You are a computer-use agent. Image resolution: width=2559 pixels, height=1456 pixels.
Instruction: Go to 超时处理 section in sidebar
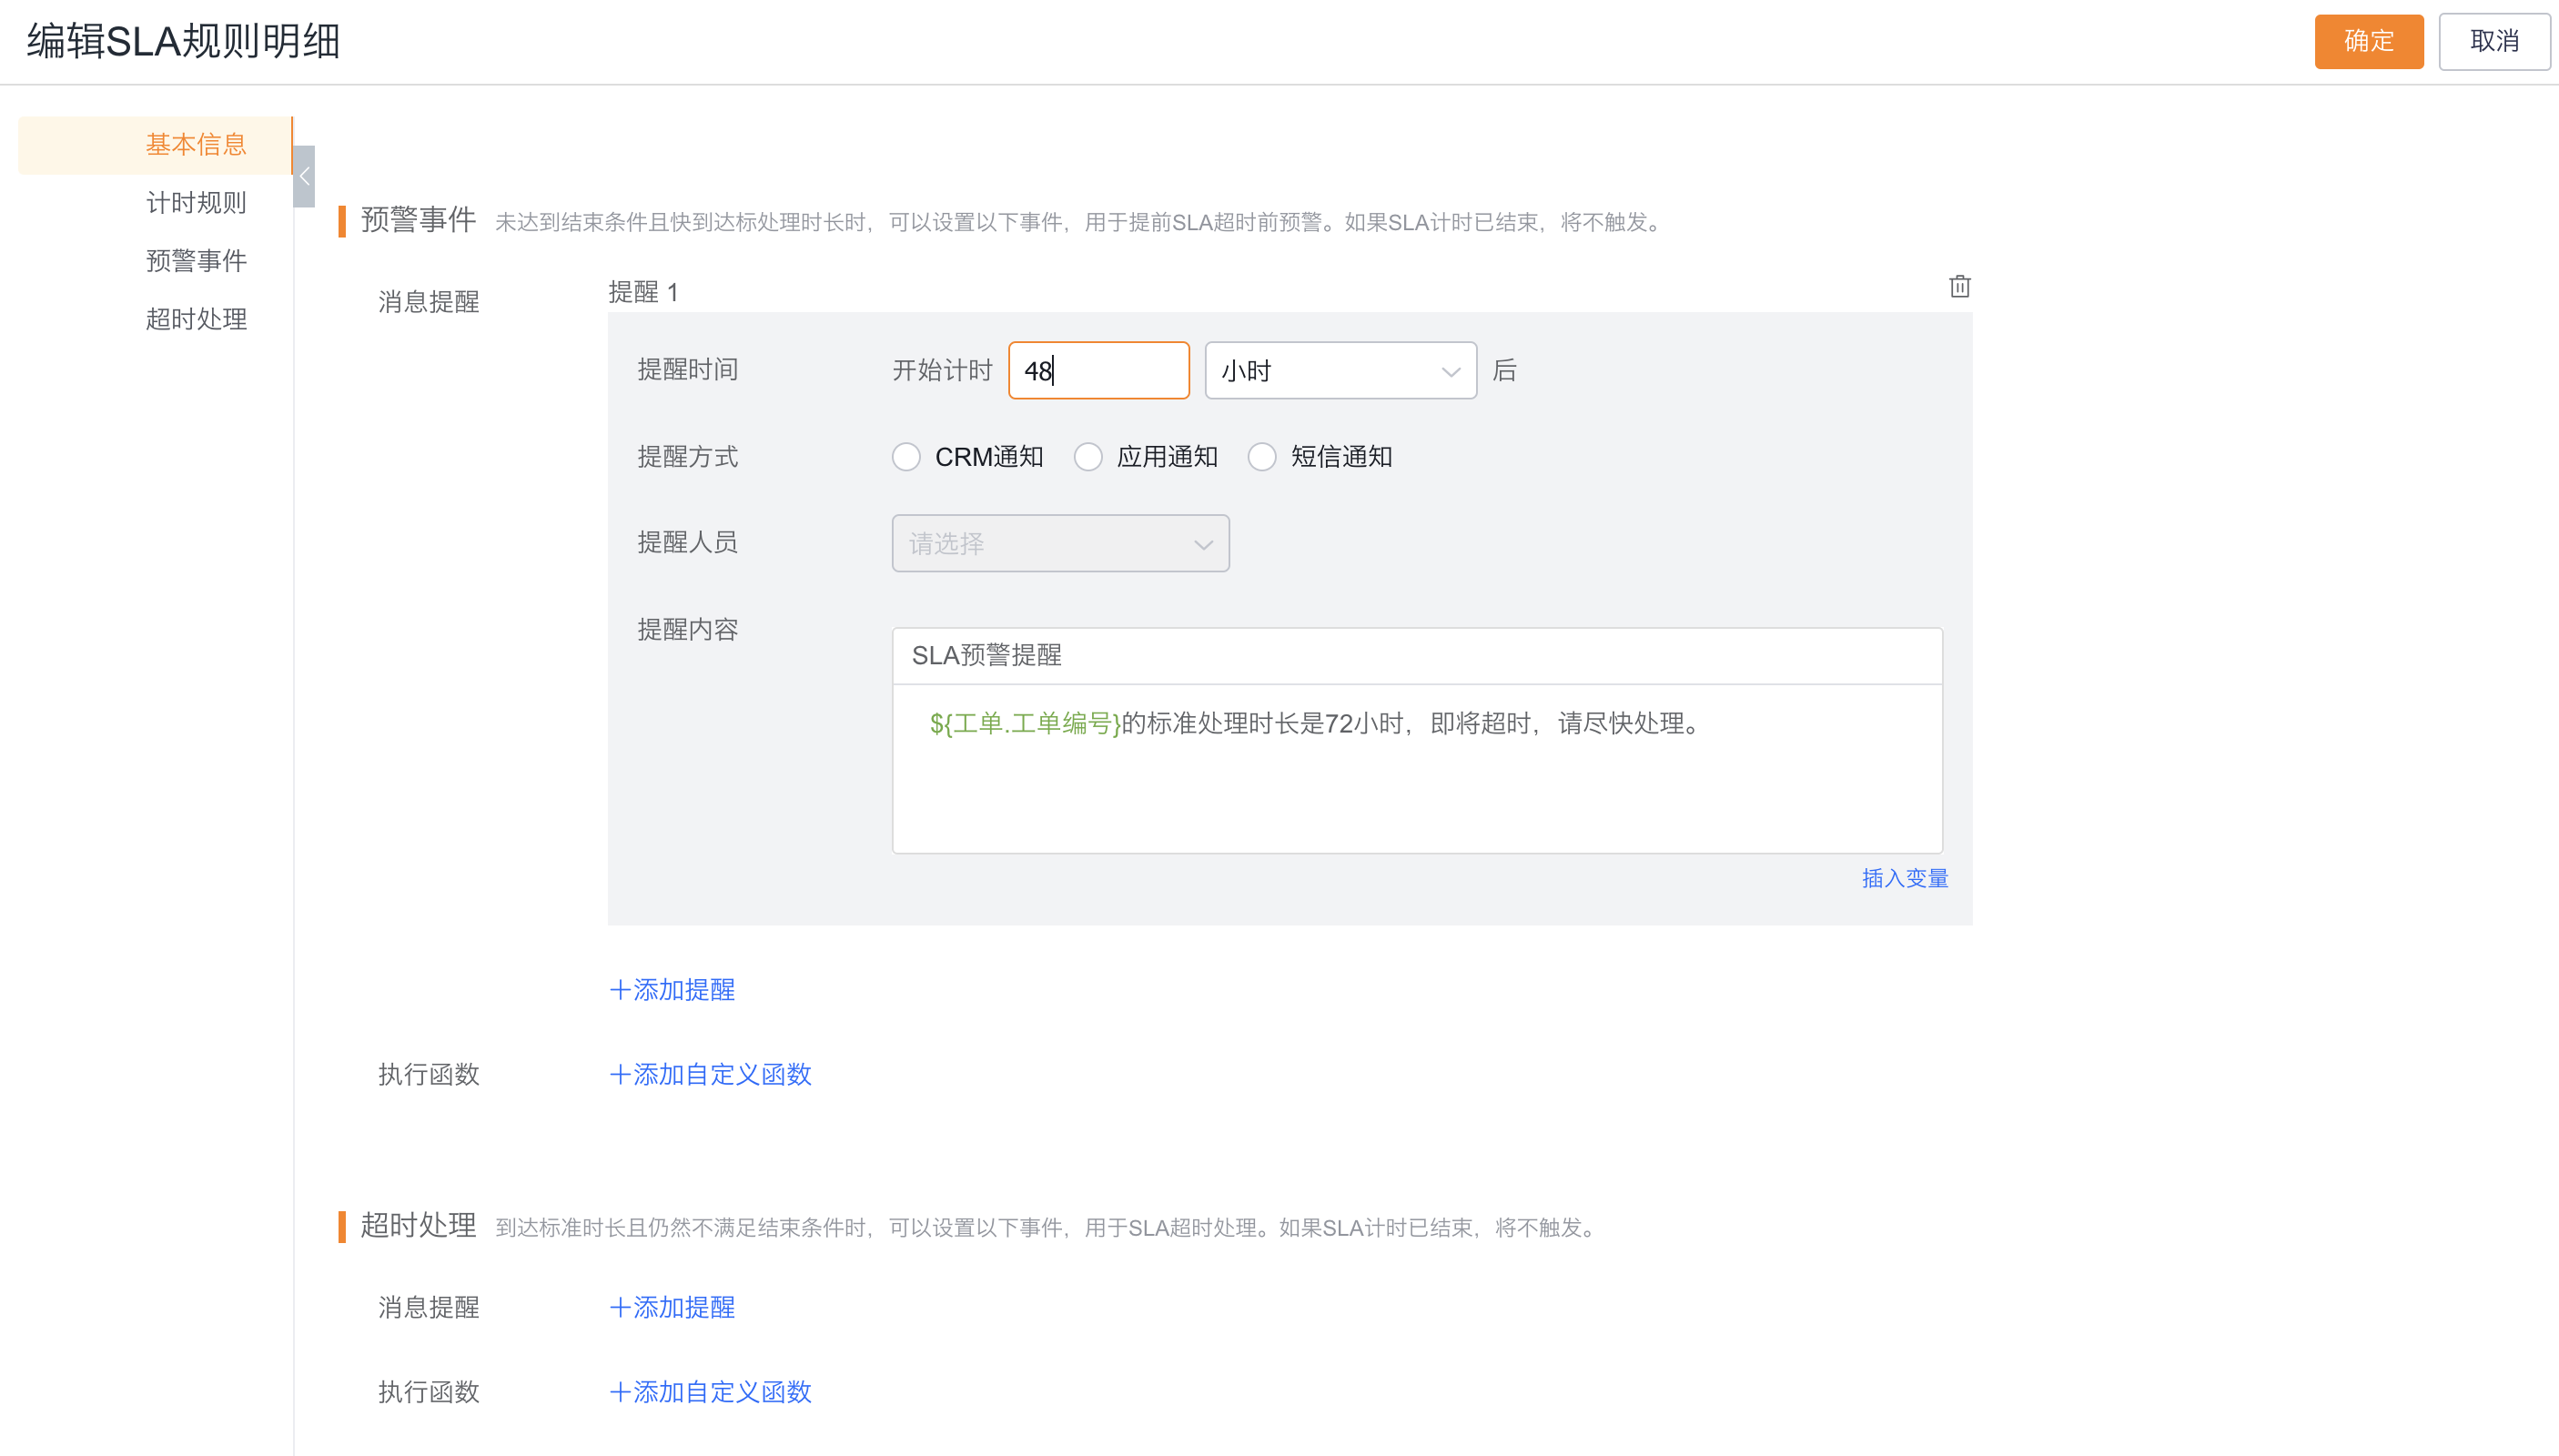tap(196, 319)
